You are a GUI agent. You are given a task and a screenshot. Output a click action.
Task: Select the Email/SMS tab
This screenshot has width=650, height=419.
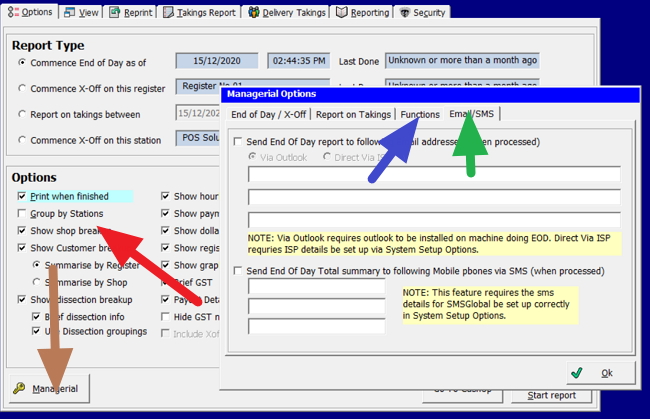[x=472, y=114]
